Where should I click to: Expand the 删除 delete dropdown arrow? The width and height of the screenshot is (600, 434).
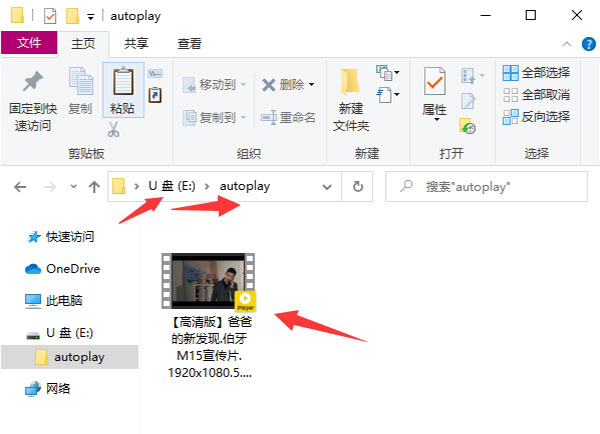(x=311, y=84)
